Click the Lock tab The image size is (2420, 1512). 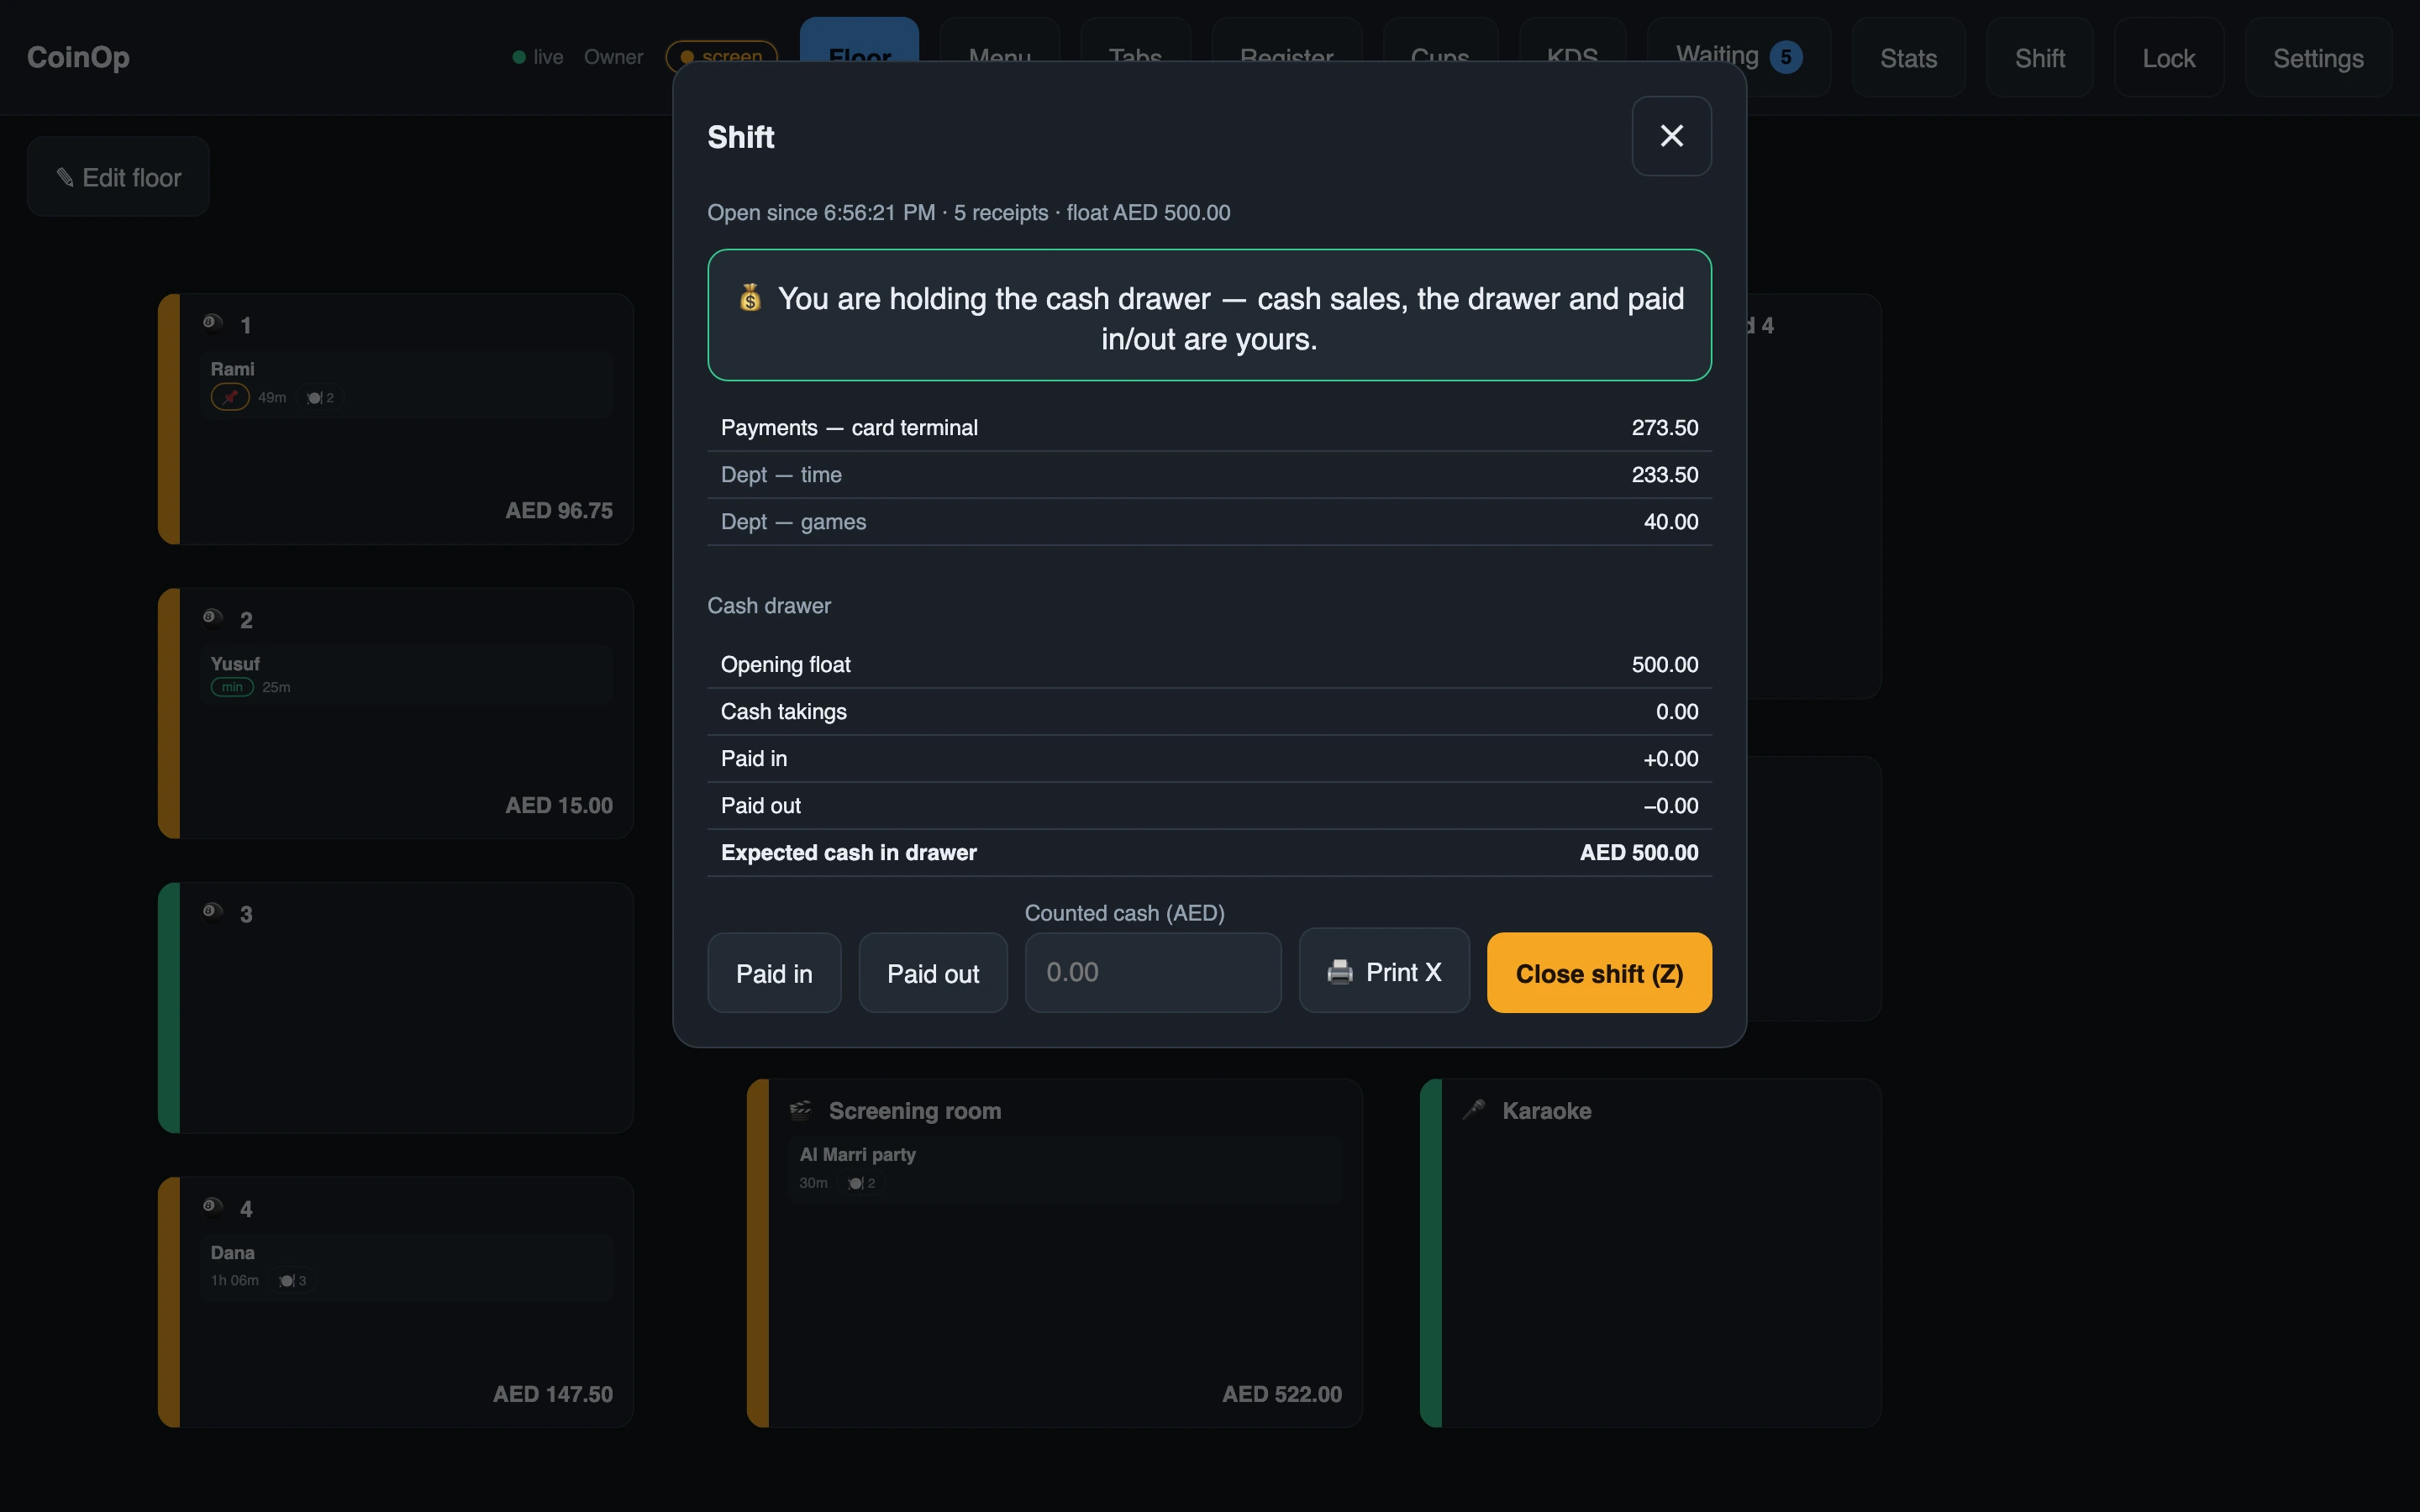2168,58
